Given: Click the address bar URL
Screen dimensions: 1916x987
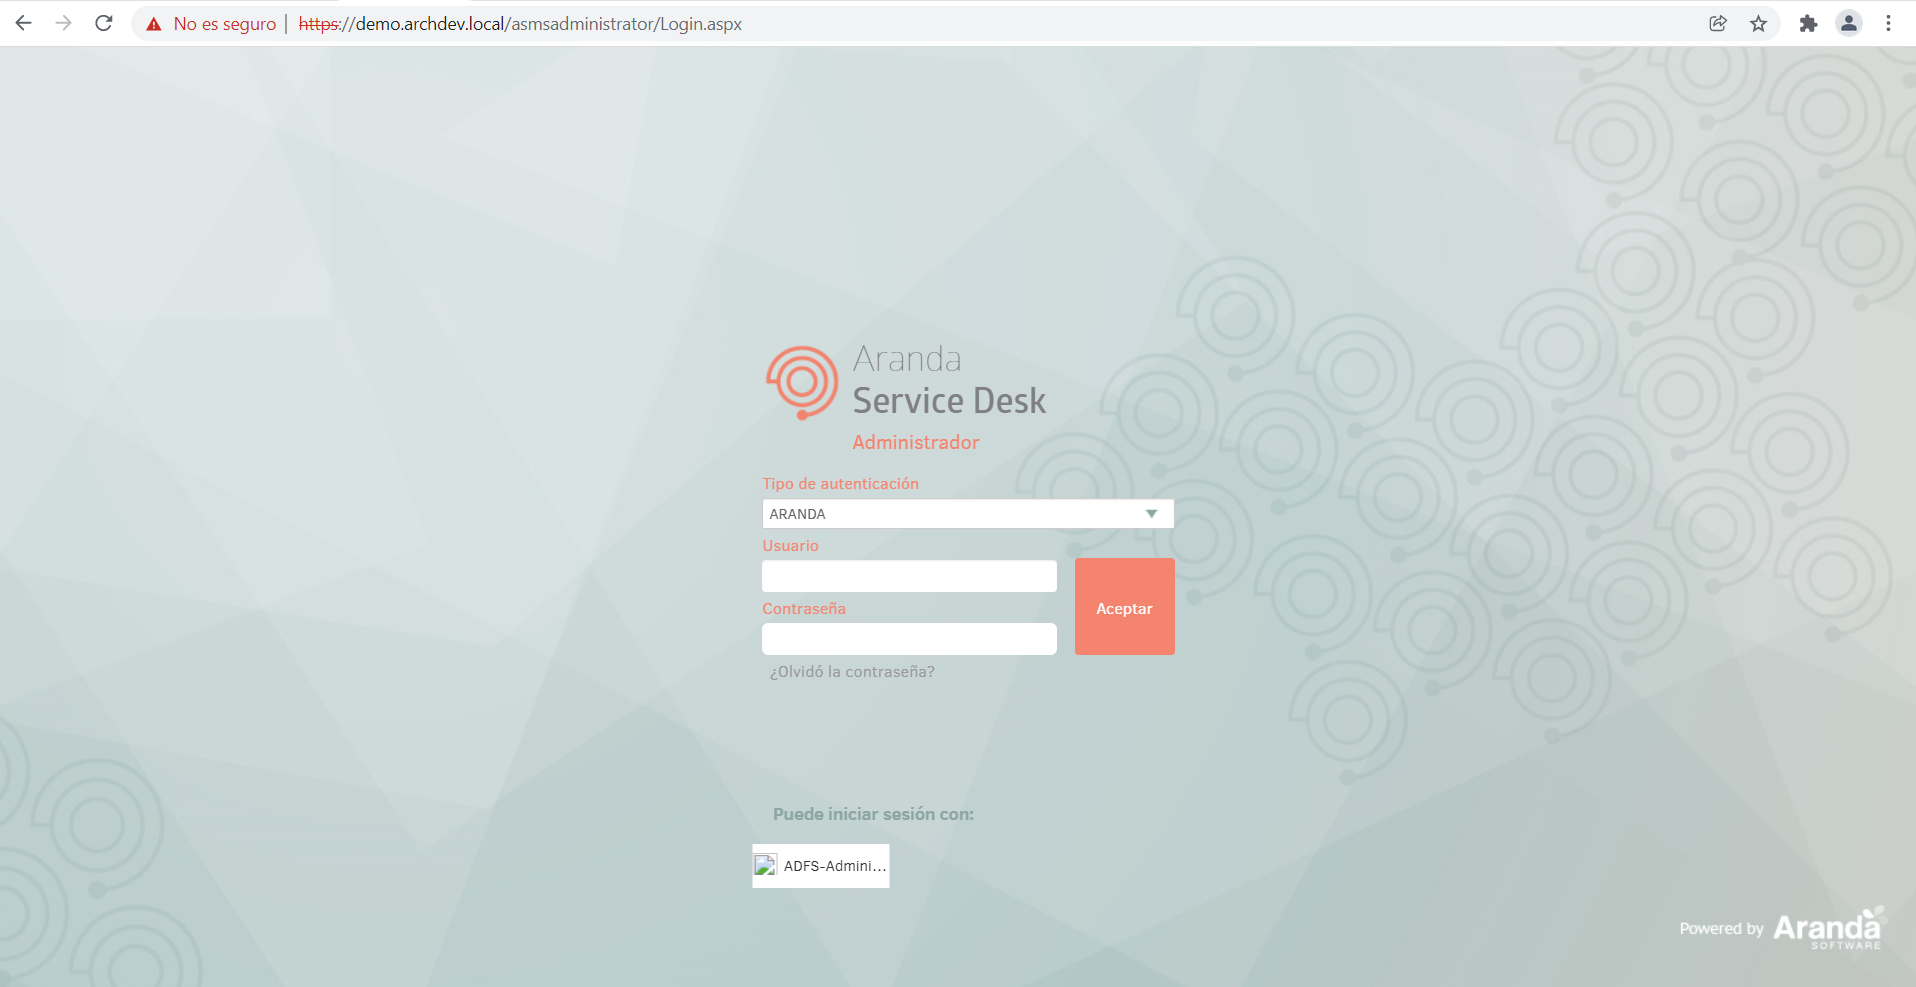Looking at the screenshot, I should coord(520,24).
